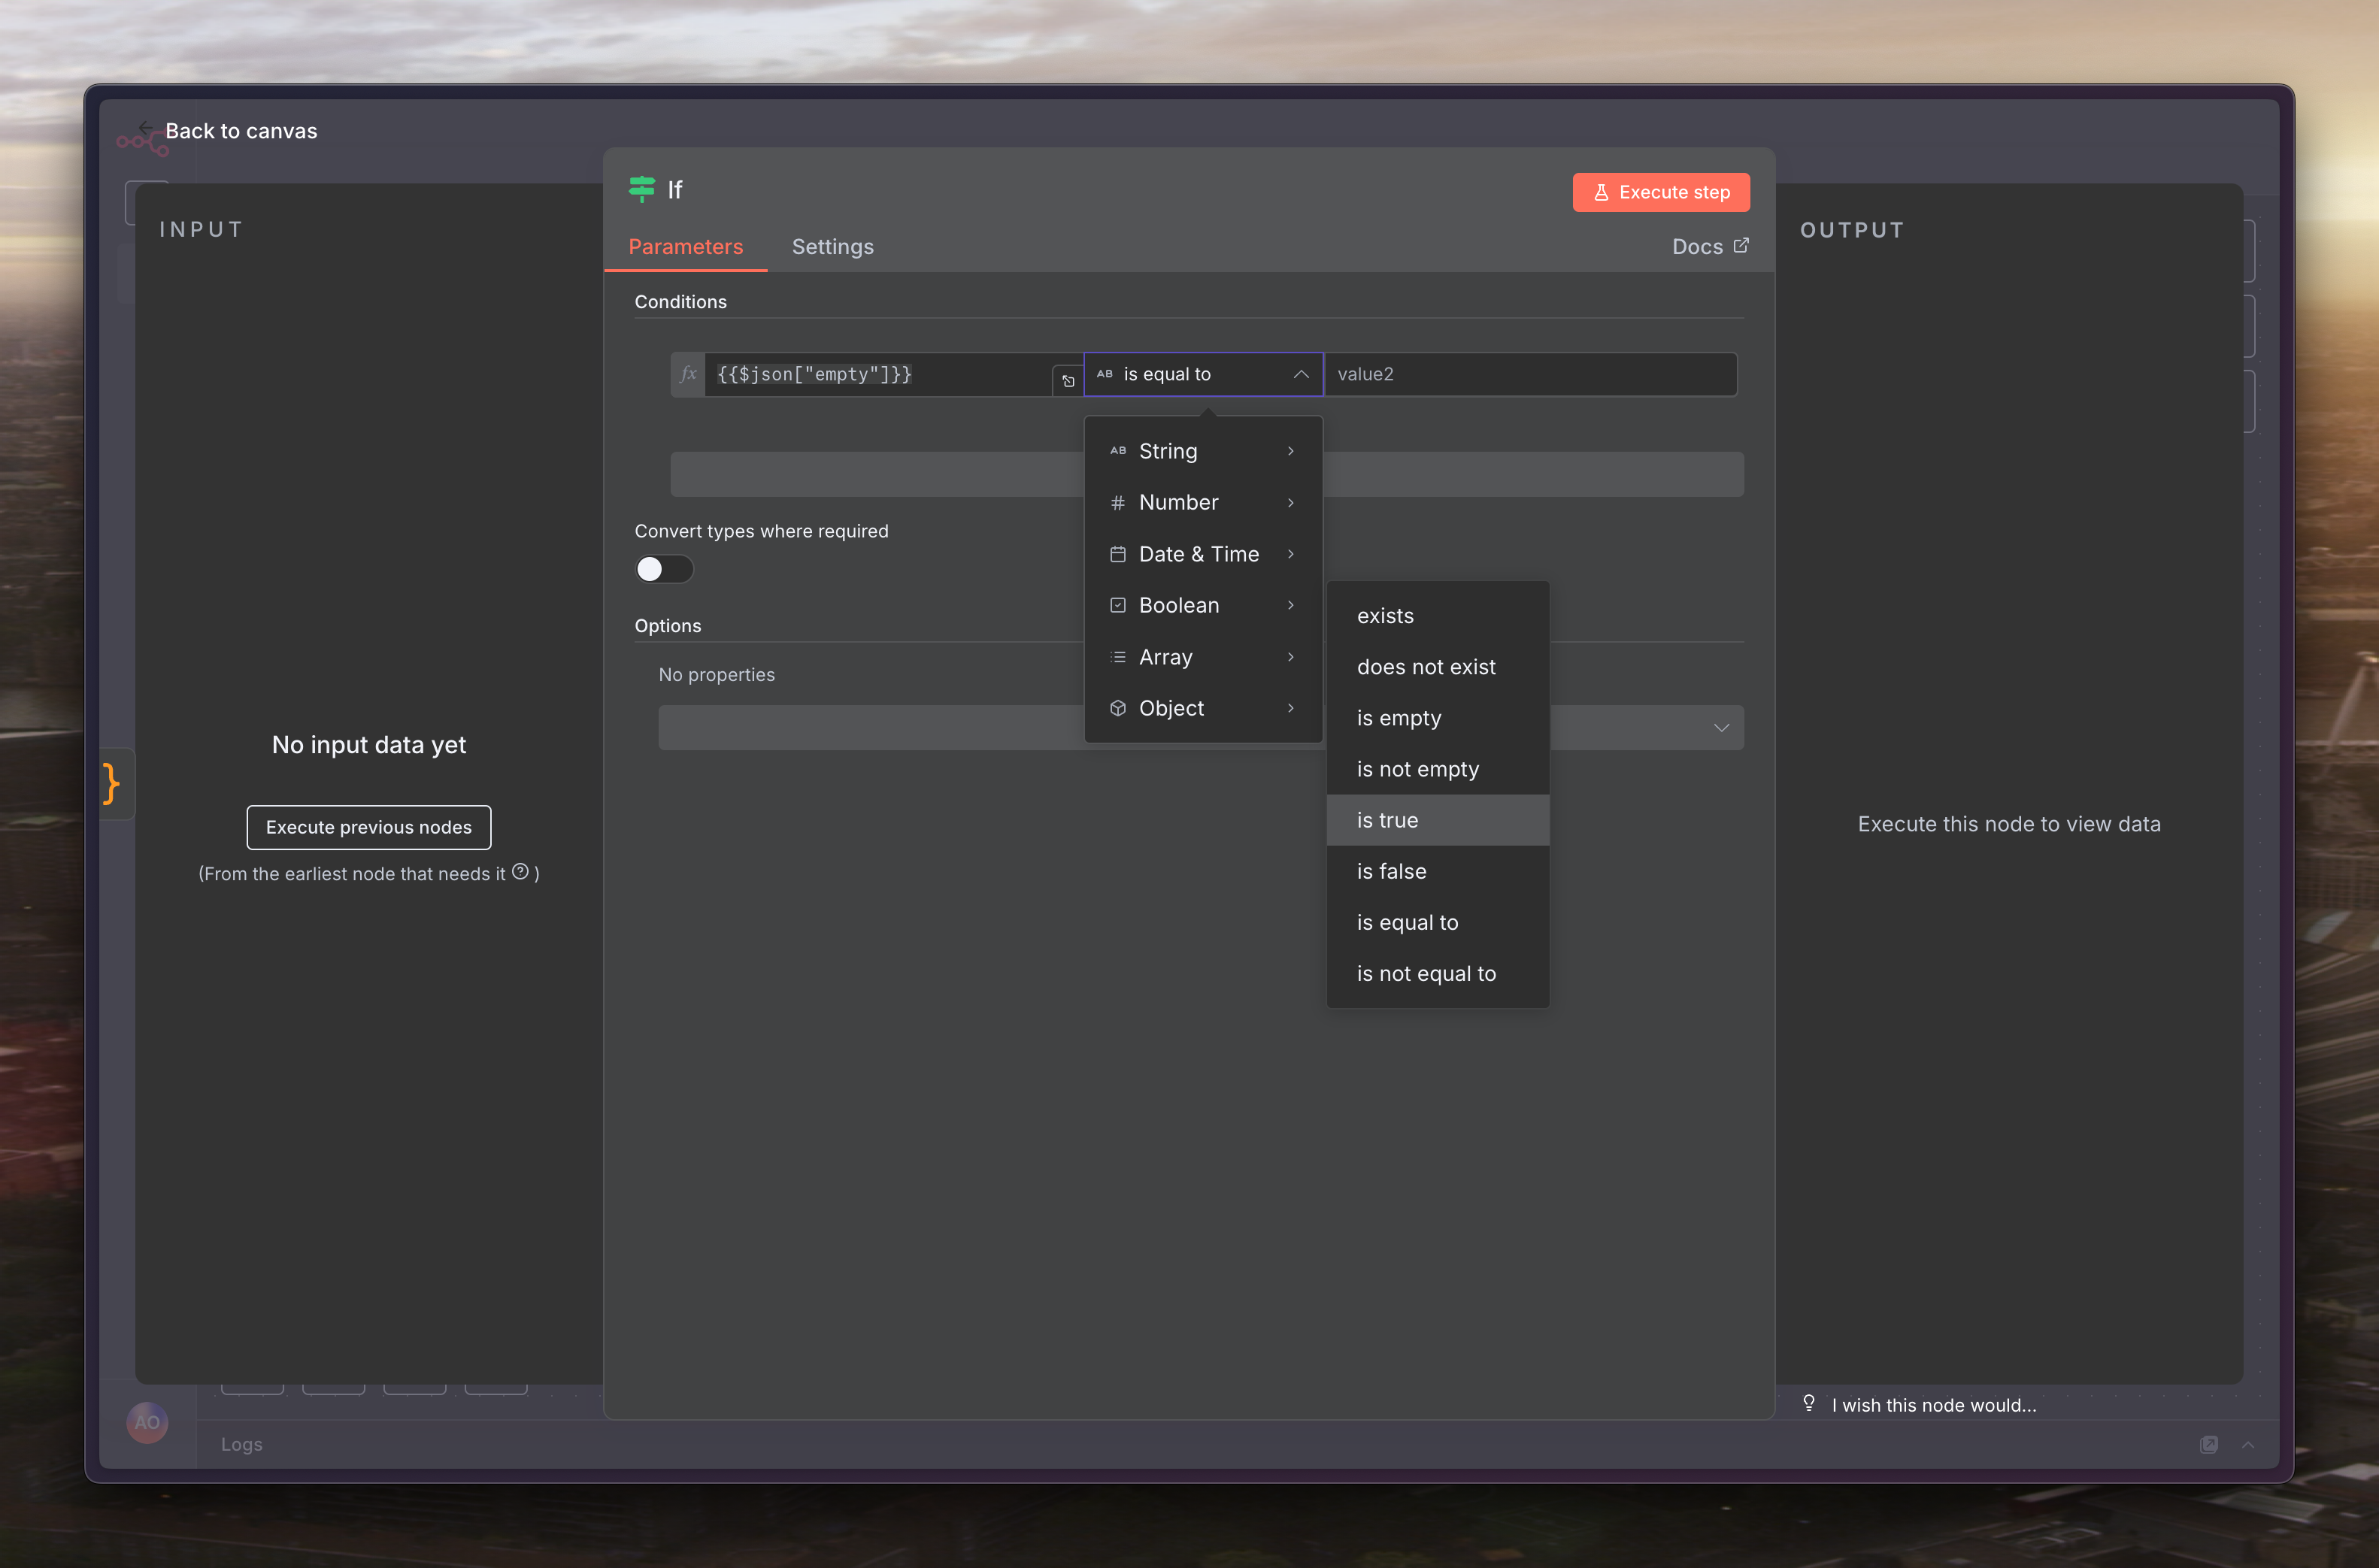Image resolution: width=2379 pixels, height=1568 pixels.
Task: Collapse the 'is equal to' operator dropdown
Action: pyautogui.click(x=1300, y=374)
